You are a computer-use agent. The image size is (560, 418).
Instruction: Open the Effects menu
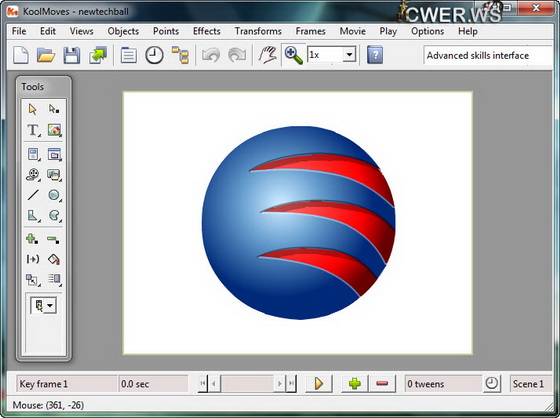coord(206,31)
